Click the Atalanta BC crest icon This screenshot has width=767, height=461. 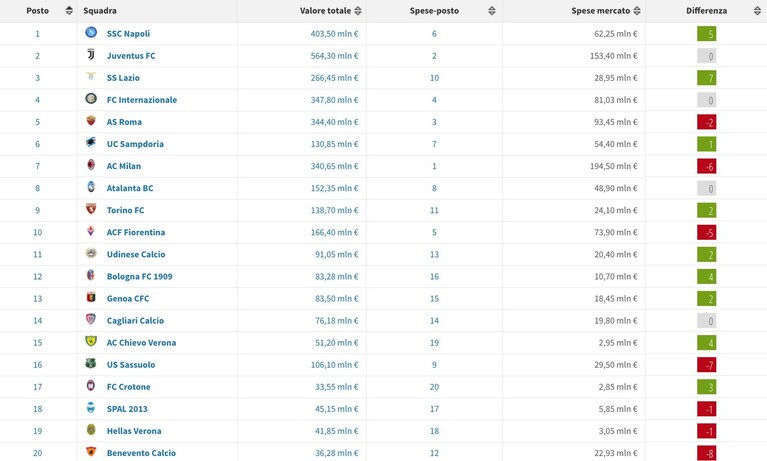pyautogui.click(x=91, y=186)
